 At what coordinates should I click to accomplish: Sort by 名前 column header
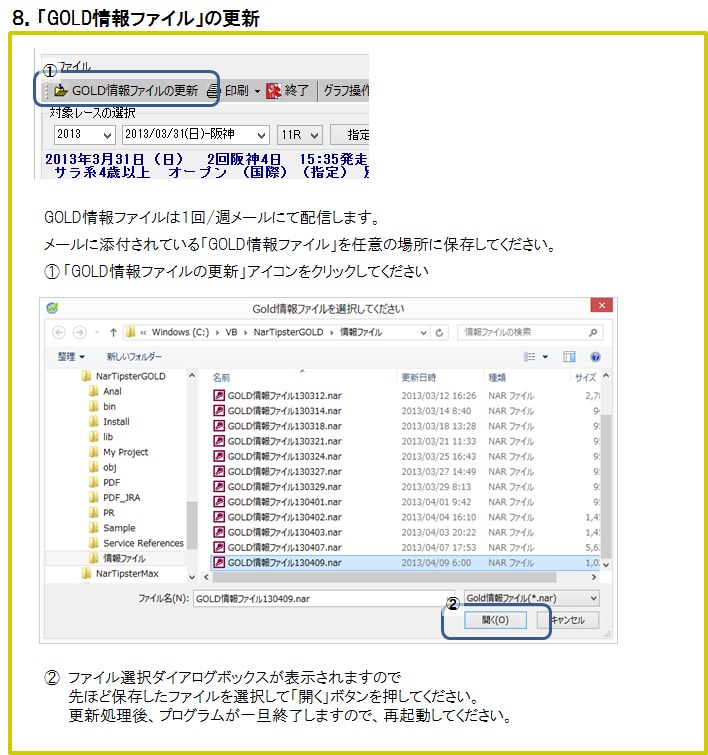[221, 378]
